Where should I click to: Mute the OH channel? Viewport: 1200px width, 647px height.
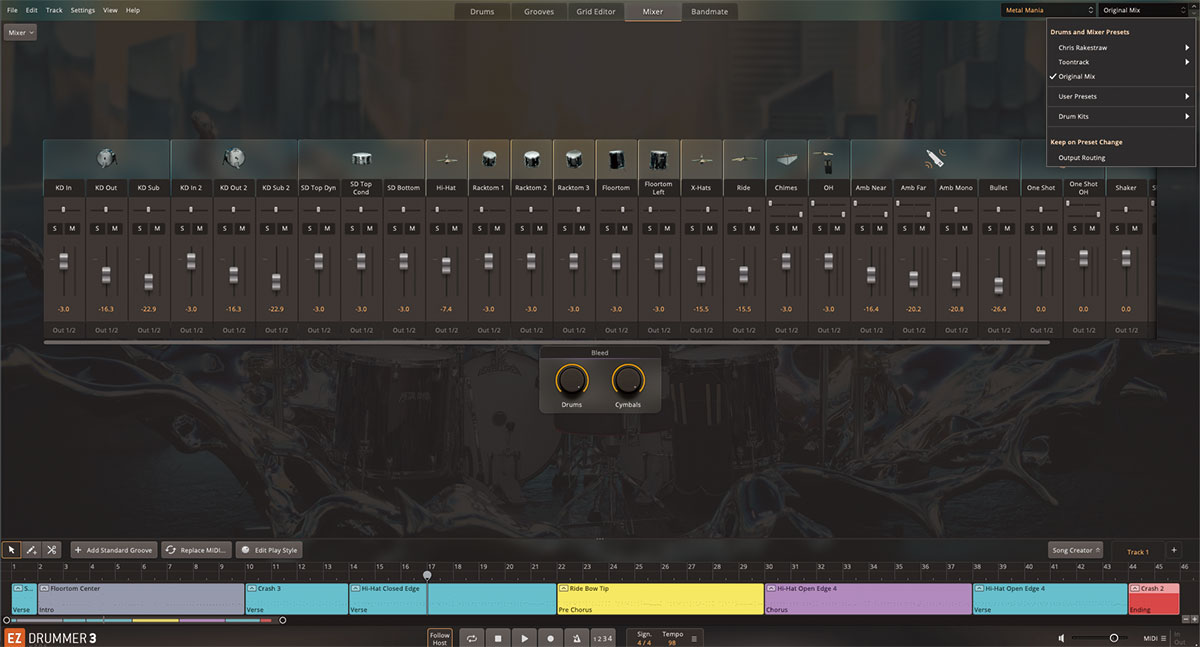pyautogui.click(x=837, y=228)
